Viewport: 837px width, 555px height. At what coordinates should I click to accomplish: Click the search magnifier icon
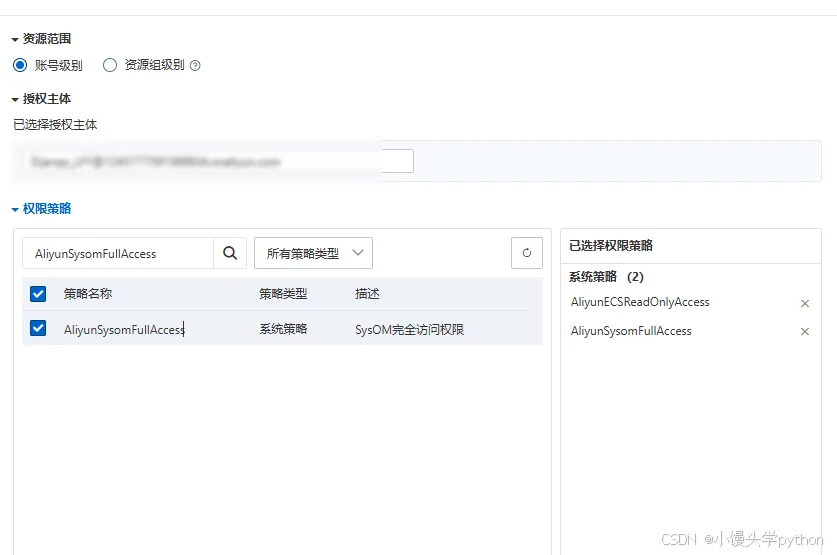click(230, 253)
